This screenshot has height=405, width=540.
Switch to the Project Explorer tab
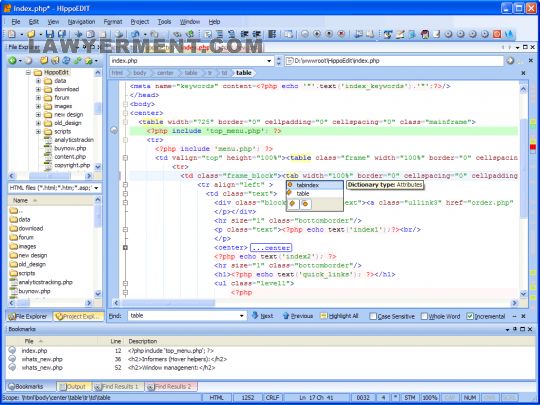click(x=79, y=316)
